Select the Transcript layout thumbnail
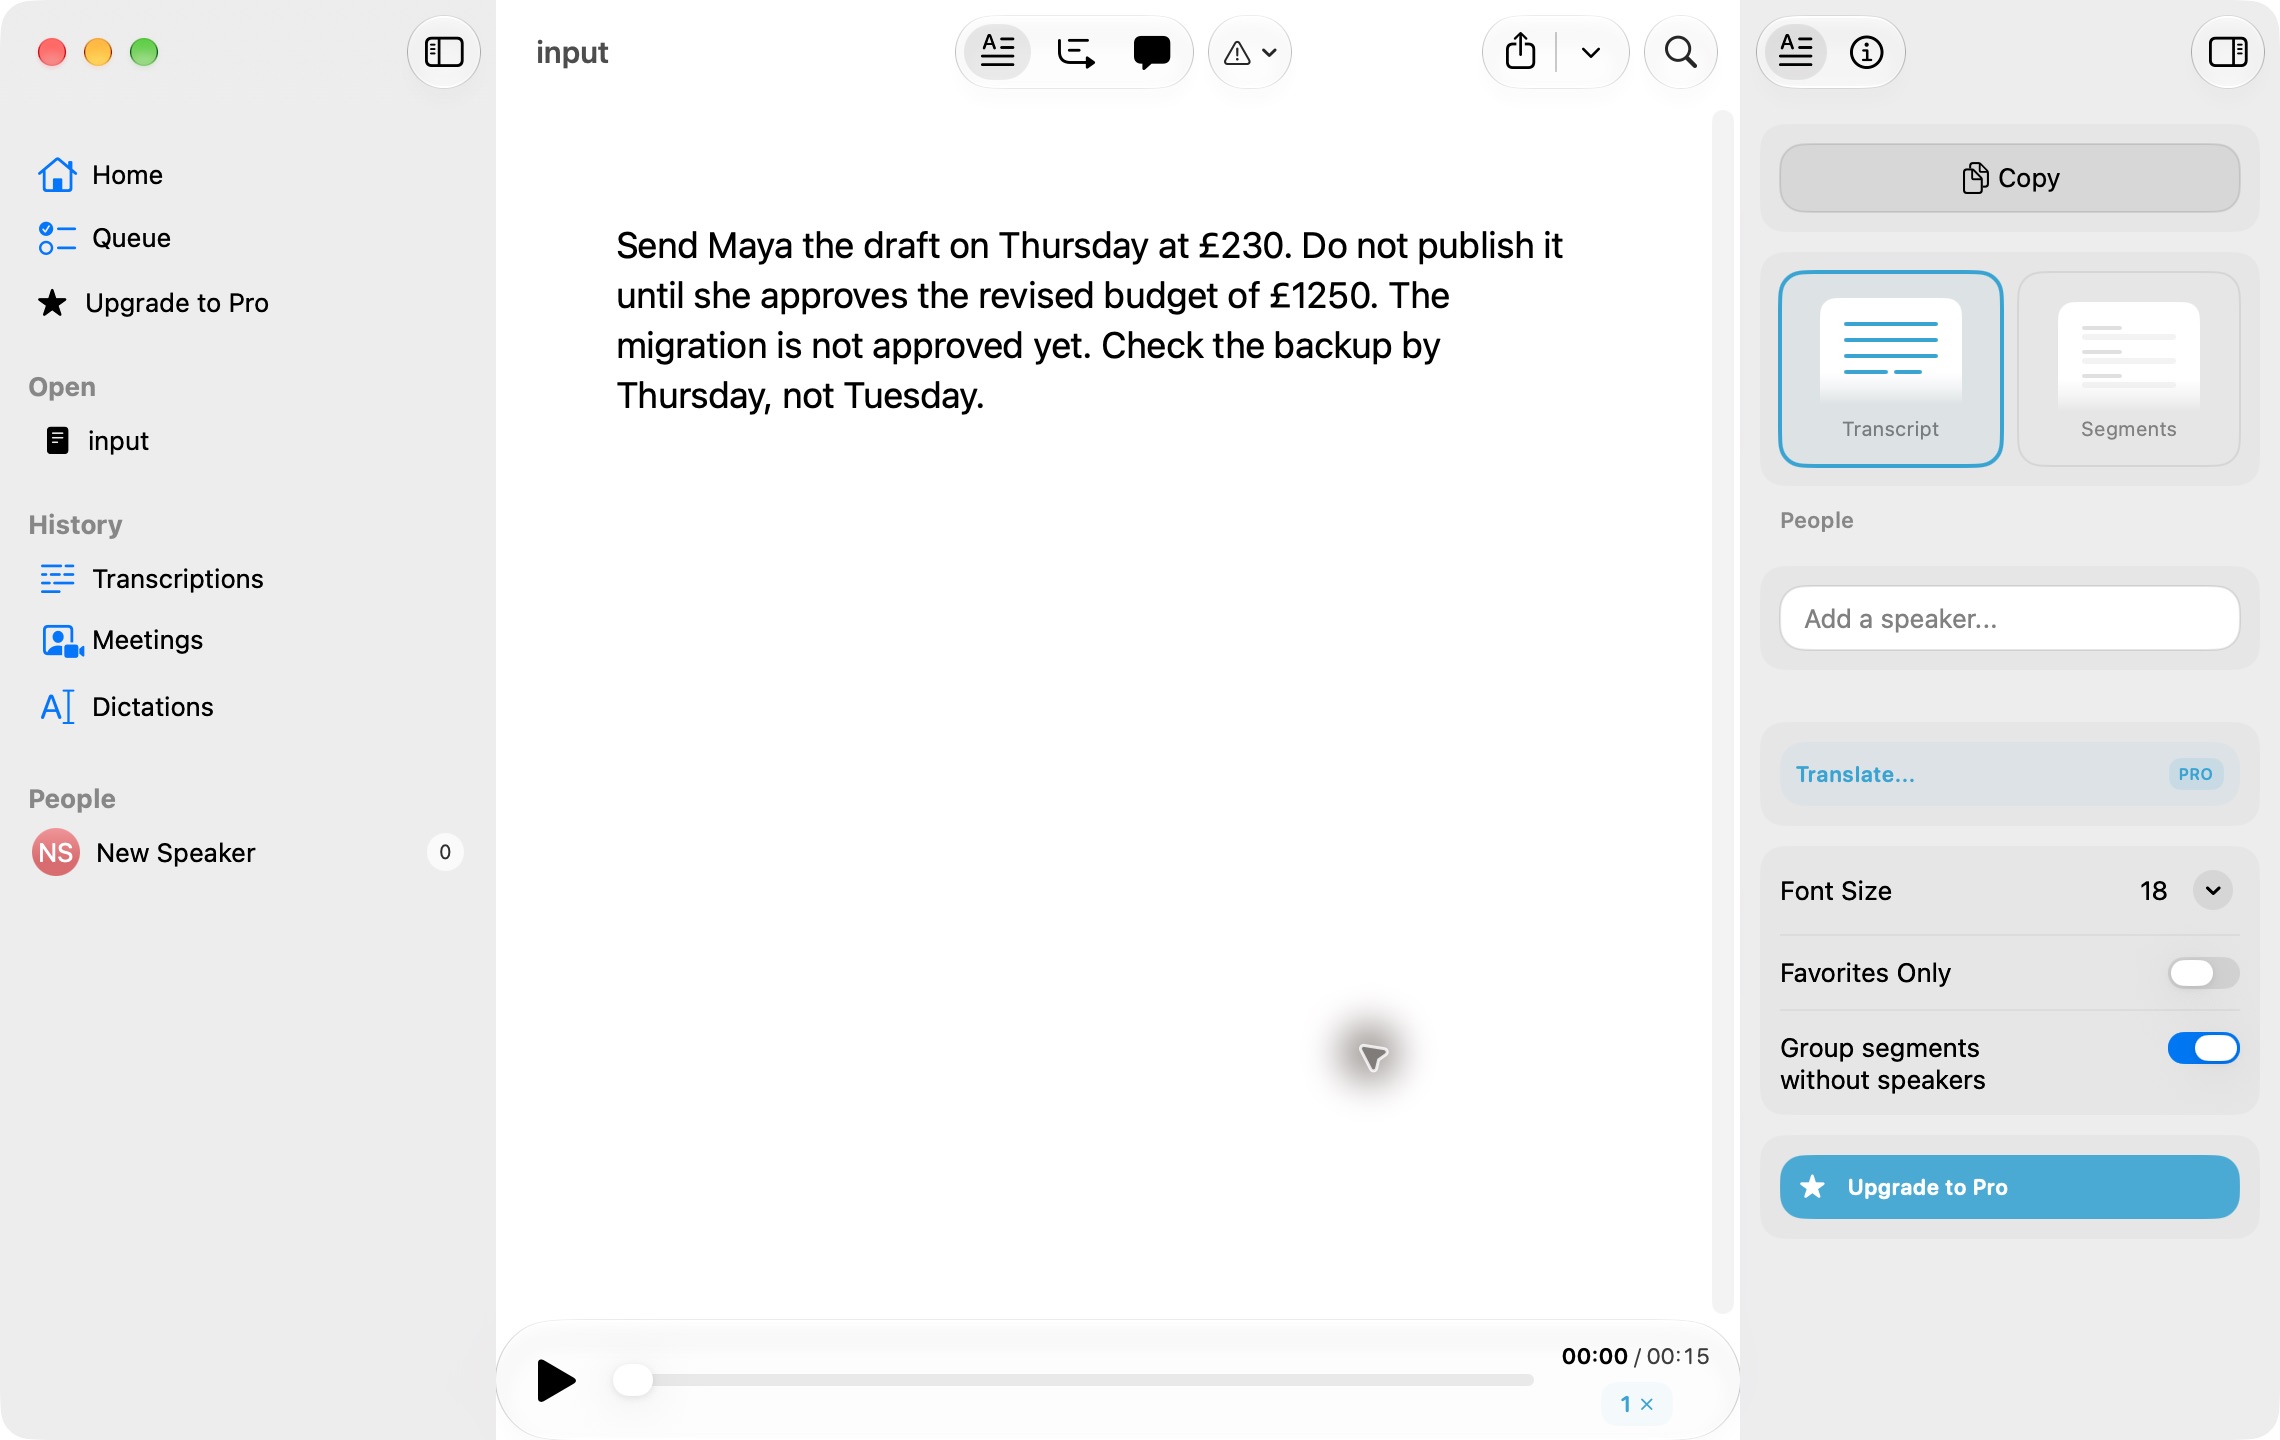The height and width of the screenshot is (1440, 2280). click(1890, 369)
